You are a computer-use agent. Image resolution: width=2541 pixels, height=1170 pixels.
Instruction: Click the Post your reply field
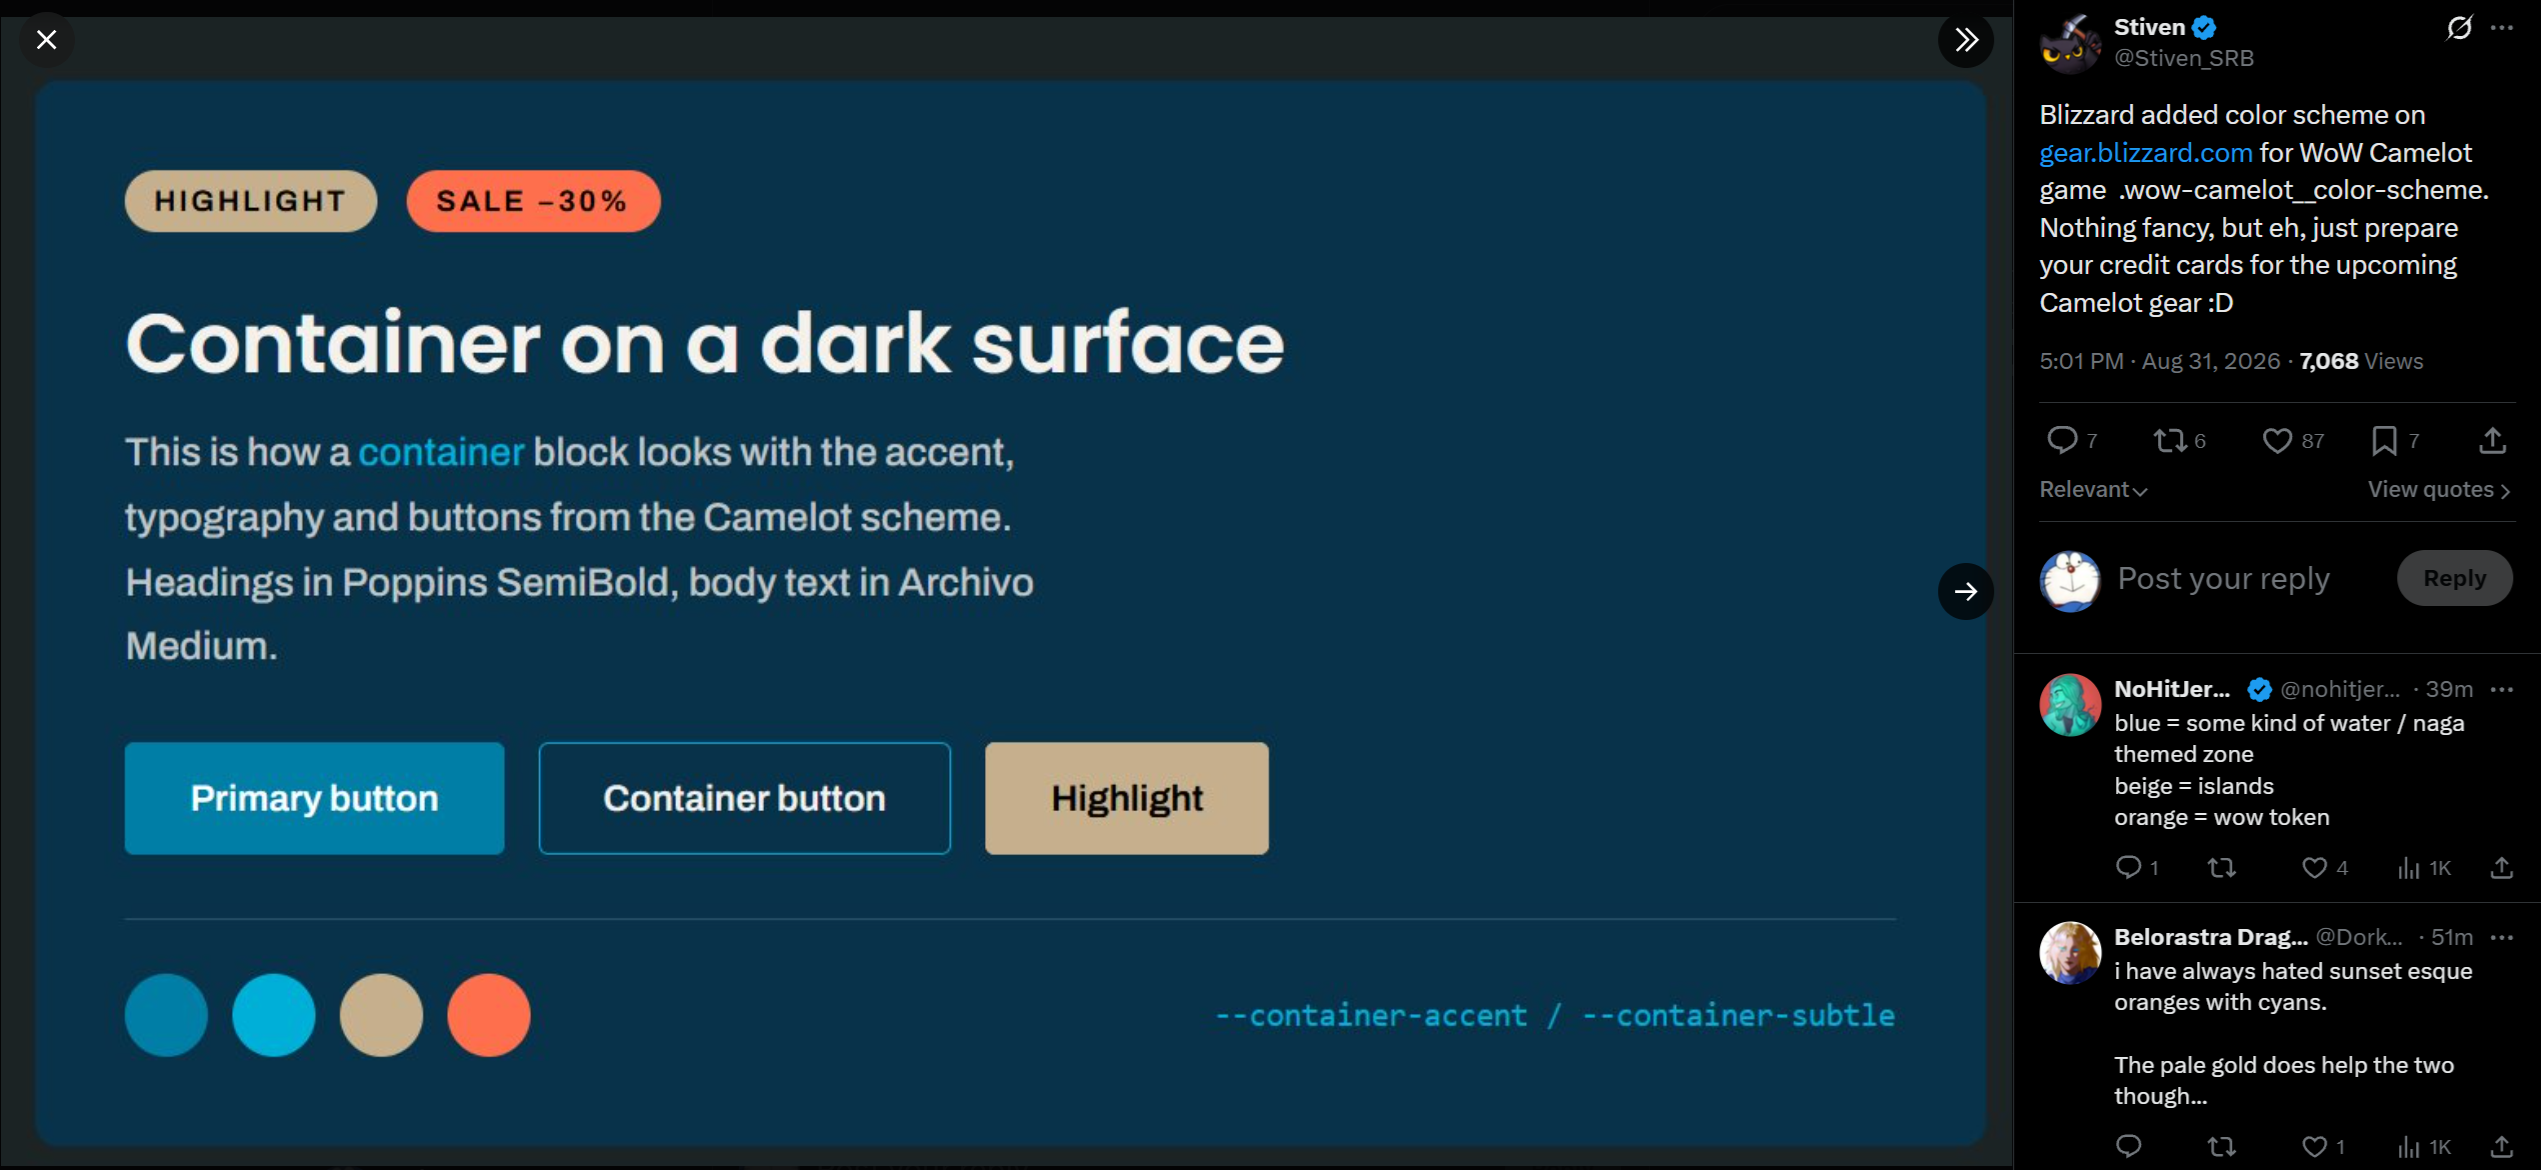click(x=2224, y=579)
